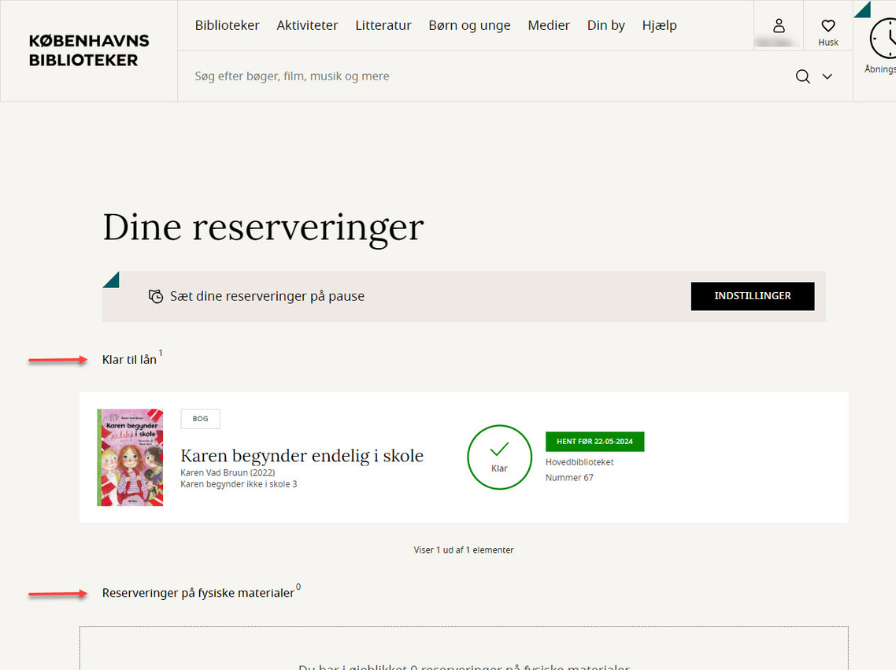Open the Litteratur menu
This screenshot has width=896, height=670.
(383, 26)
